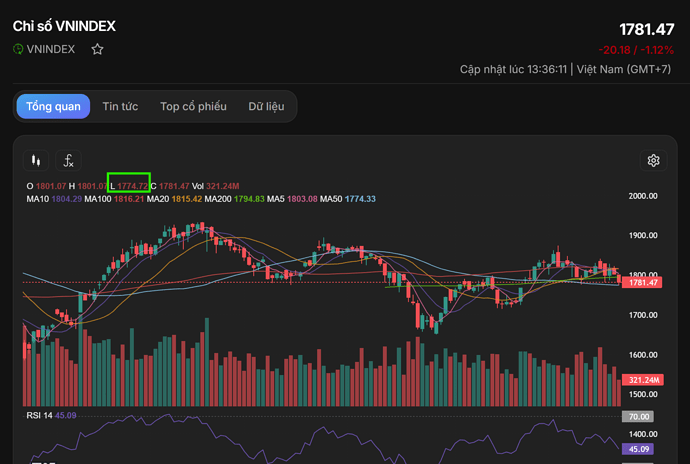Screen dimensions: 690x464
Task: Click the purple 45.09 RSI tag on axis
Action: point(638,449)
